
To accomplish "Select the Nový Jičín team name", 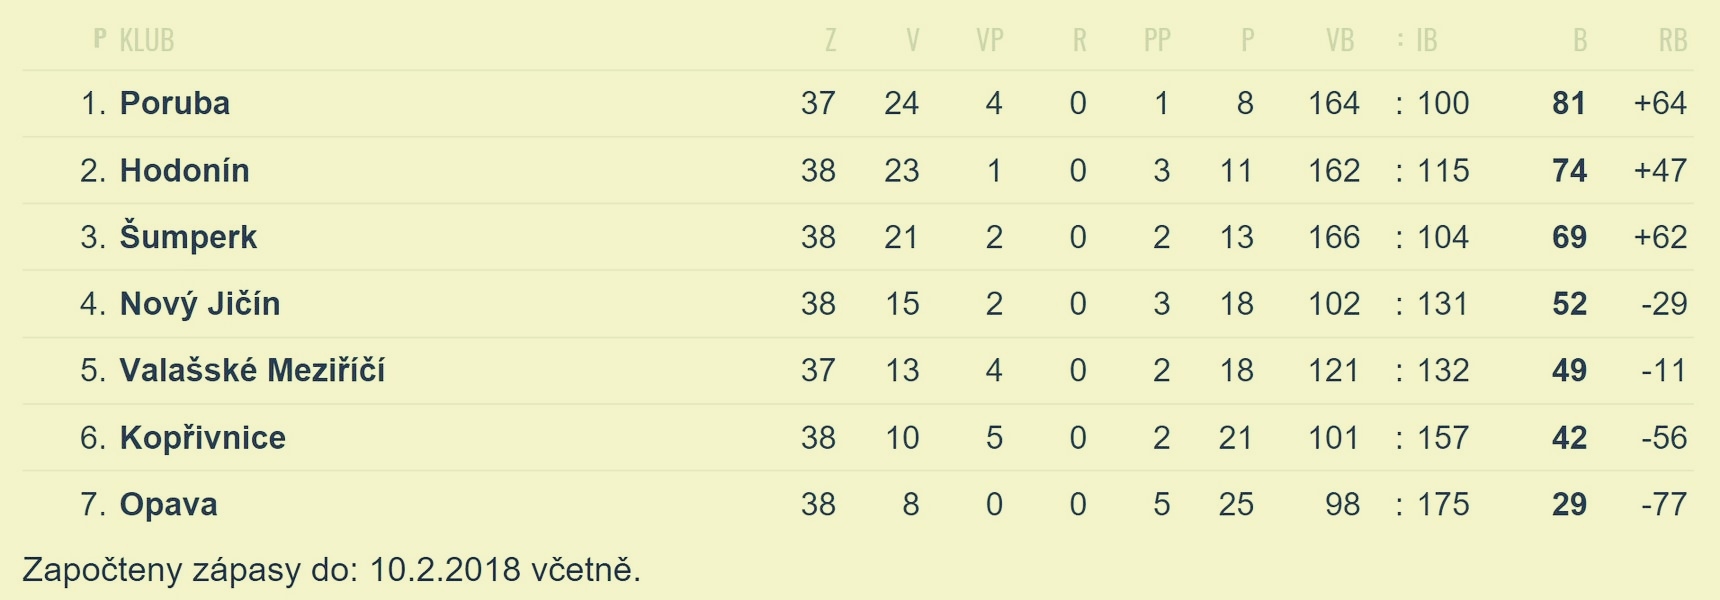I will pyautogui.click(x=200, y=304).
